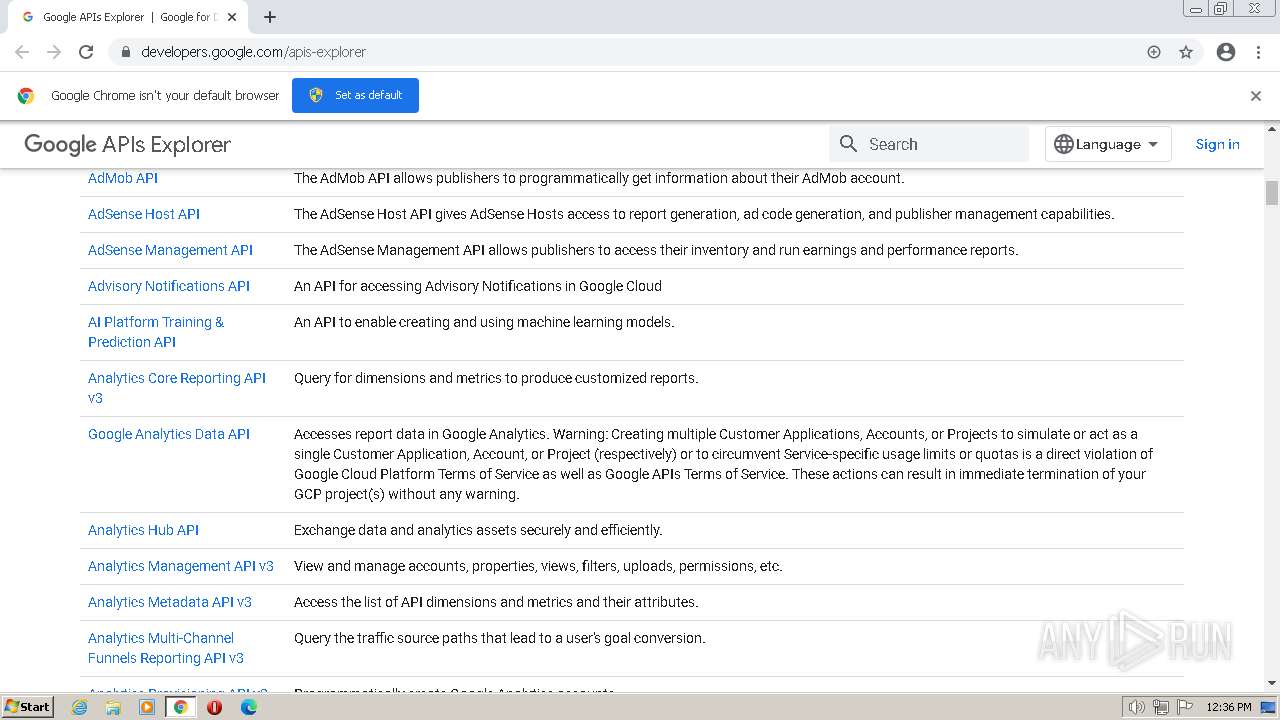Click 'View and manage accounts, properties' description
This screenshot has height=720, width=1280.
click(538, 566)
